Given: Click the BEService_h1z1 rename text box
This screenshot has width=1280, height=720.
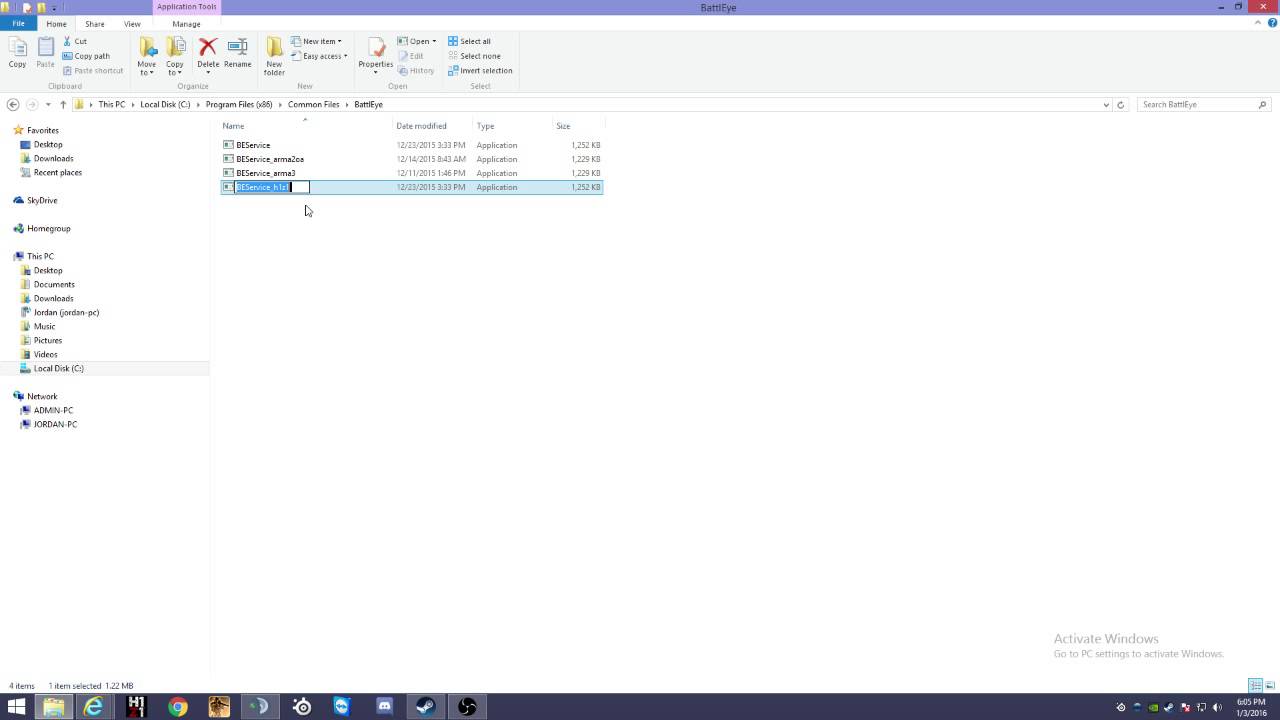Looking at the screenshot, I should point(272,187).
